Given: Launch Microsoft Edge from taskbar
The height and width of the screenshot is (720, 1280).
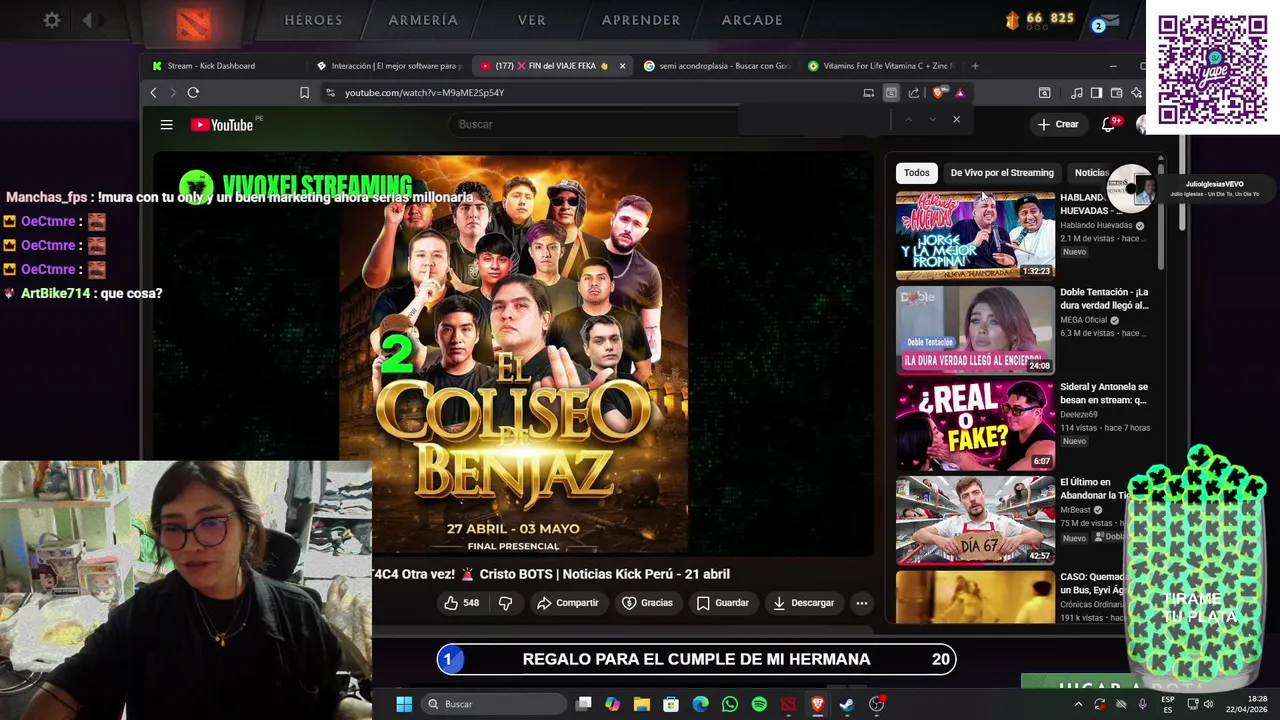Looking at the screenshot, I should click(x=701, y=704).
